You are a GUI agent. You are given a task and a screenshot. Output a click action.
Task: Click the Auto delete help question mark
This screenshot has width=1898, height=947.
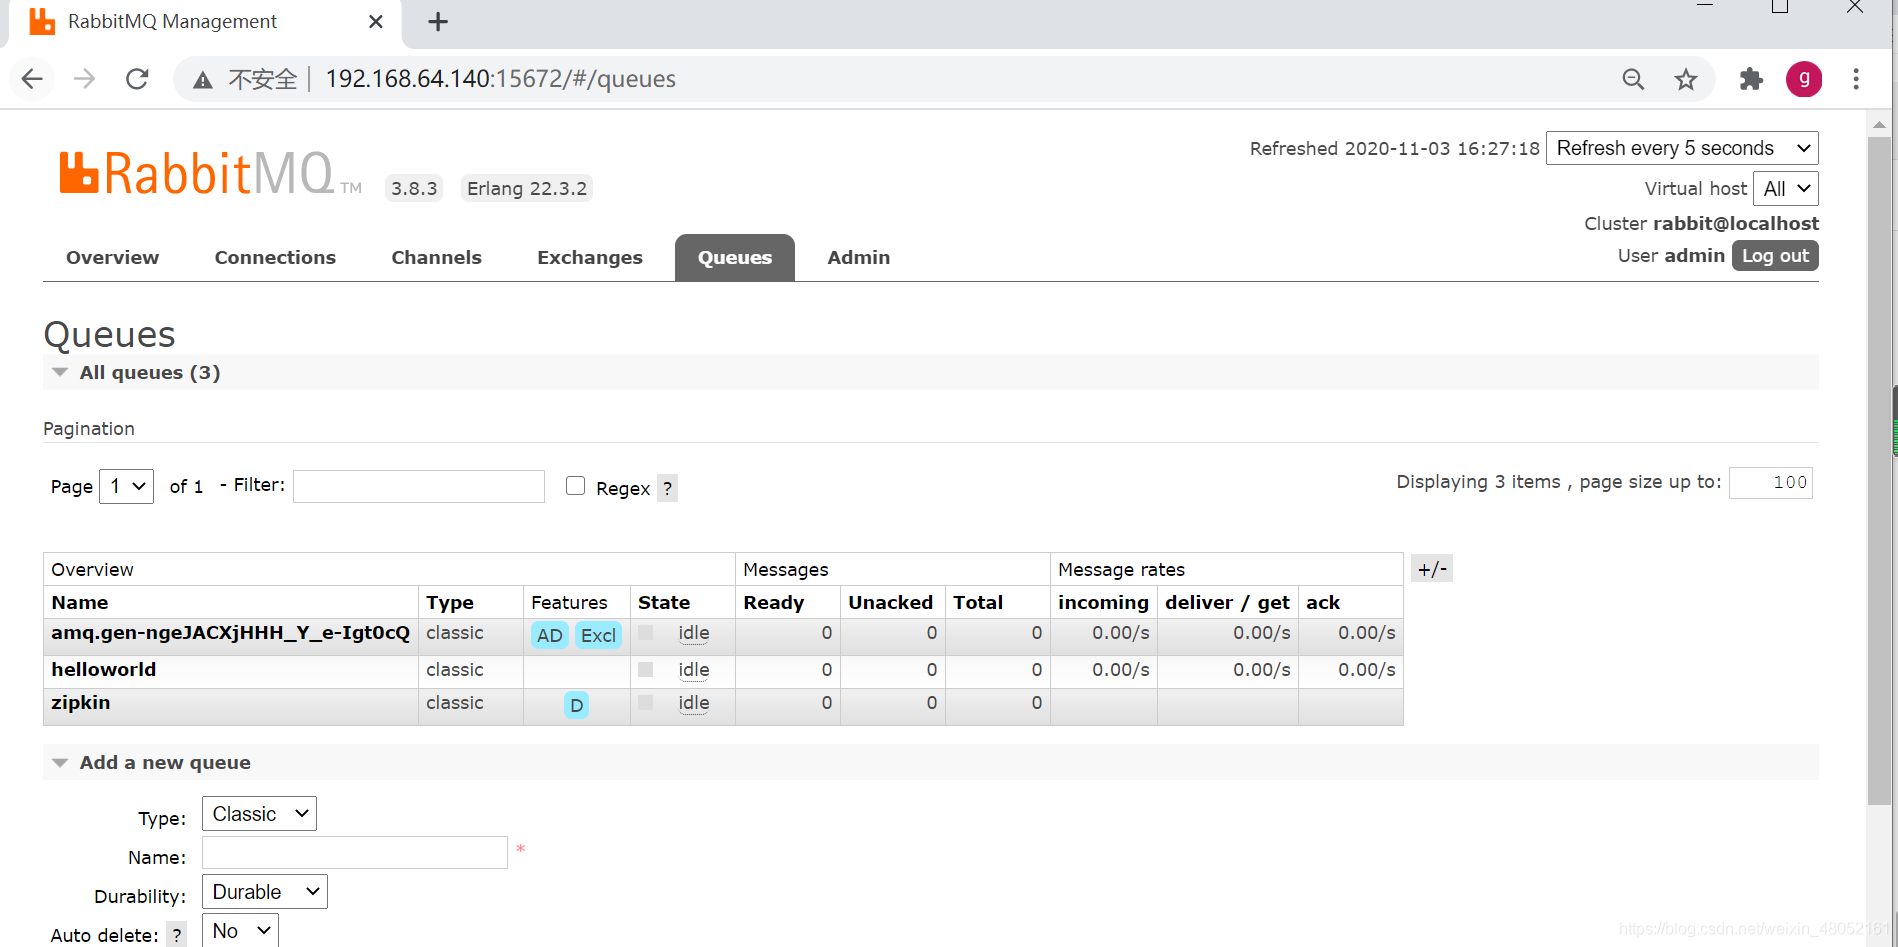(x=177, y=935)
